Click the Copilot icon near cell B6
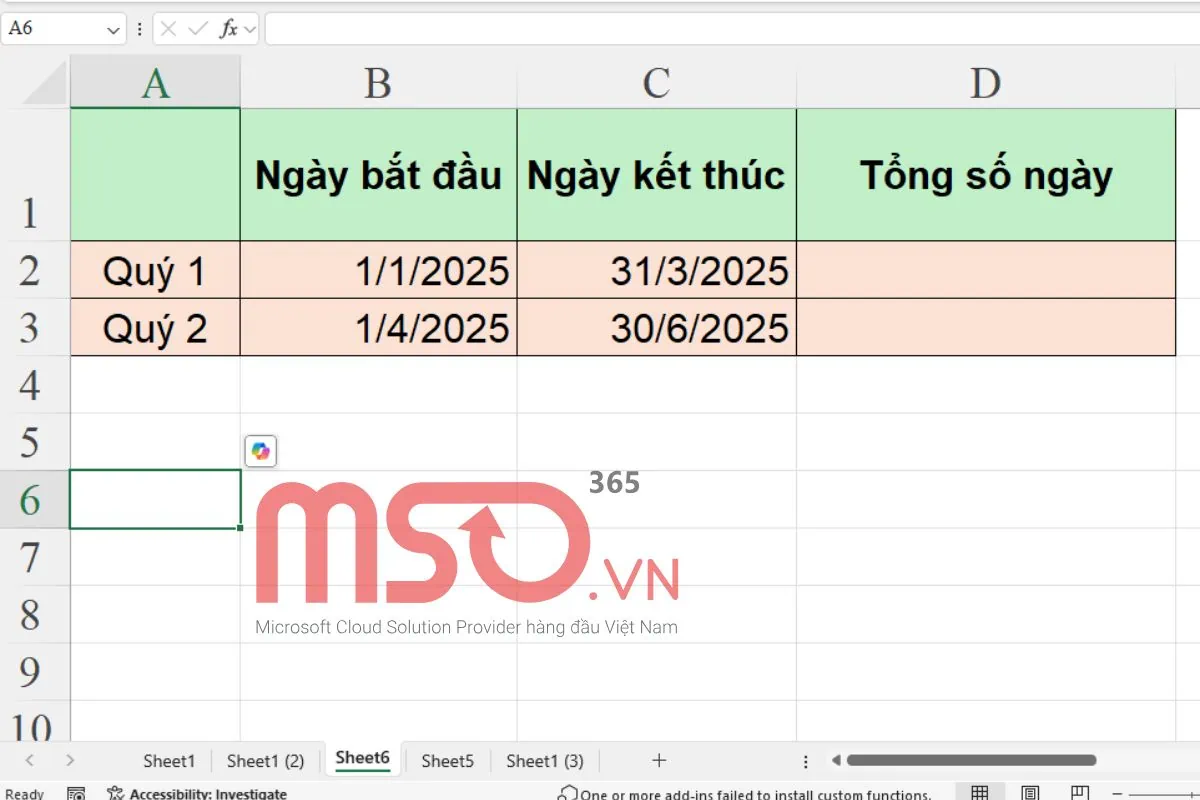The image size is (1200, 800). (x=260, y=451)
